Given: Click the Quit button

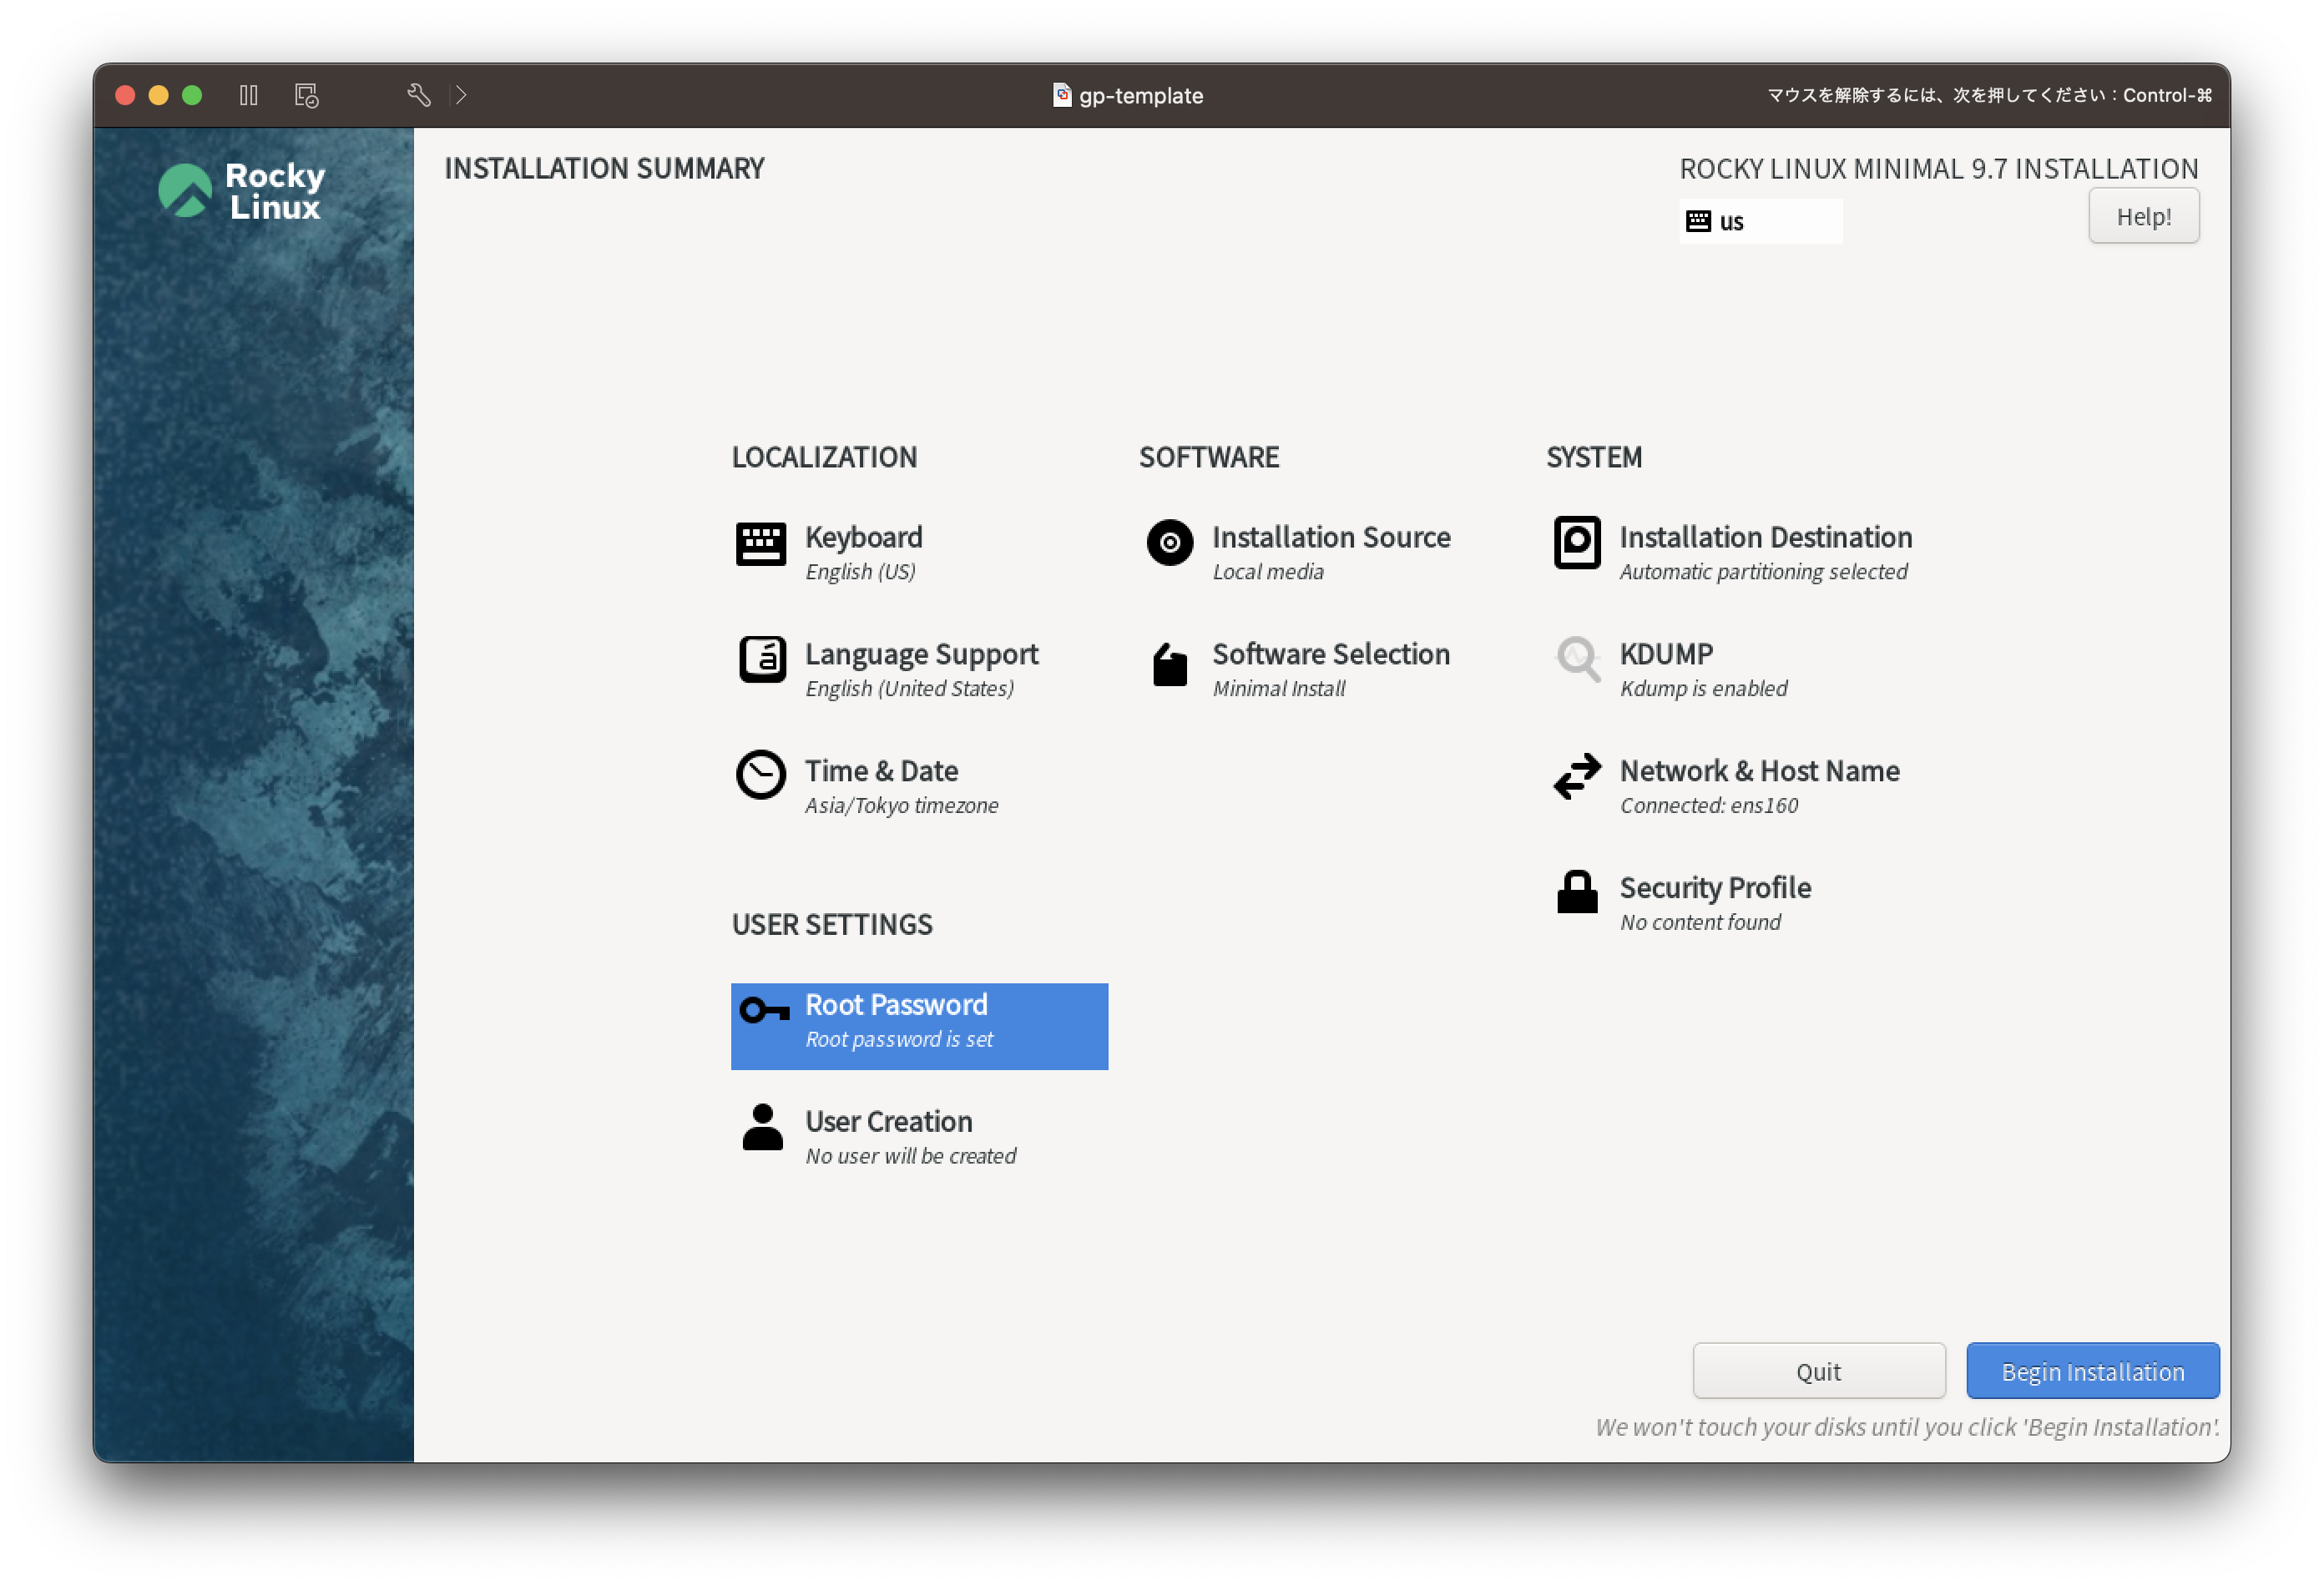Looking at the screenshot, I should click(x=1817, y=1371).
